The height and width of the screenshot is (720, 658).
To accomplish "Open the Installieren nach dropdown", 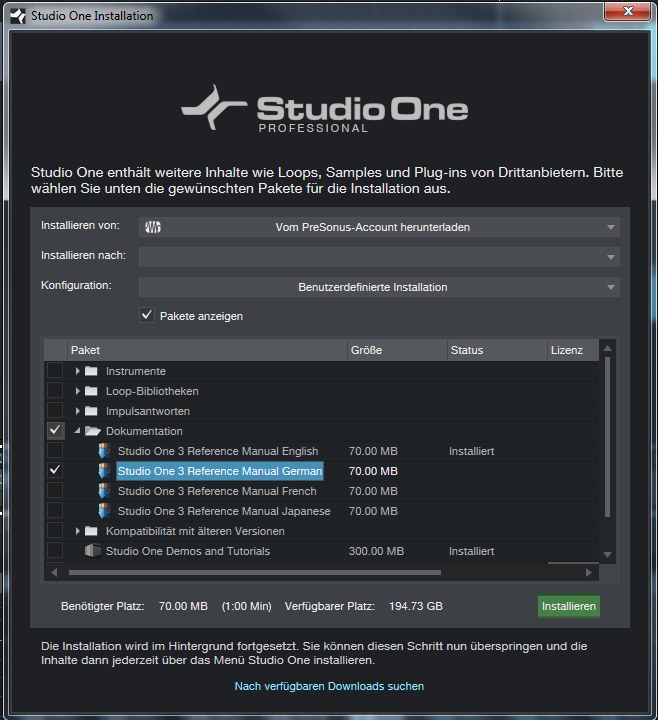I will [379, 257].
